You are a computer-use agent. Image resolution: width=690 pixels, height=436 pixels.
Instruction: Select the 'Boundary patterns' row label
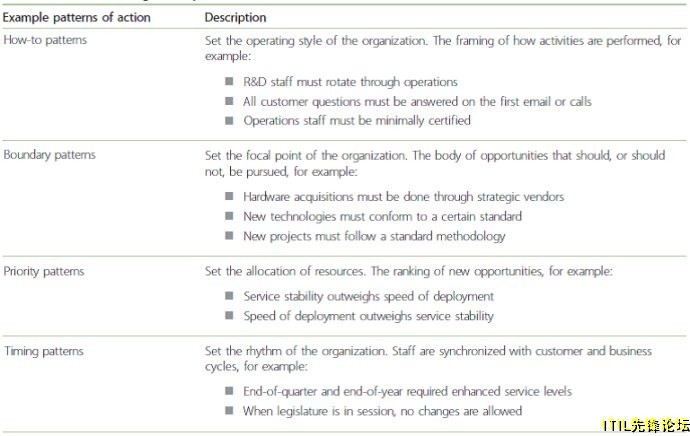coord(49,155)
